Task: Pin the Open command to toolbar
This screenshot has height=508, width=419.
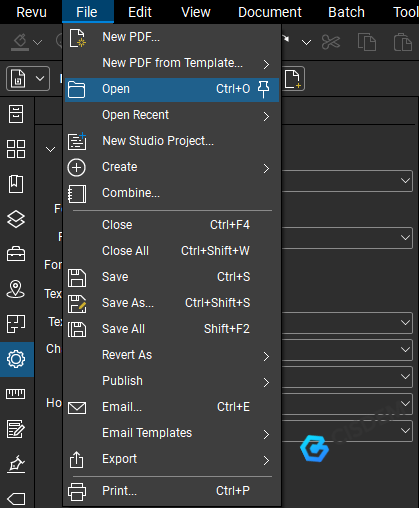Action: (x=263, y=89)
